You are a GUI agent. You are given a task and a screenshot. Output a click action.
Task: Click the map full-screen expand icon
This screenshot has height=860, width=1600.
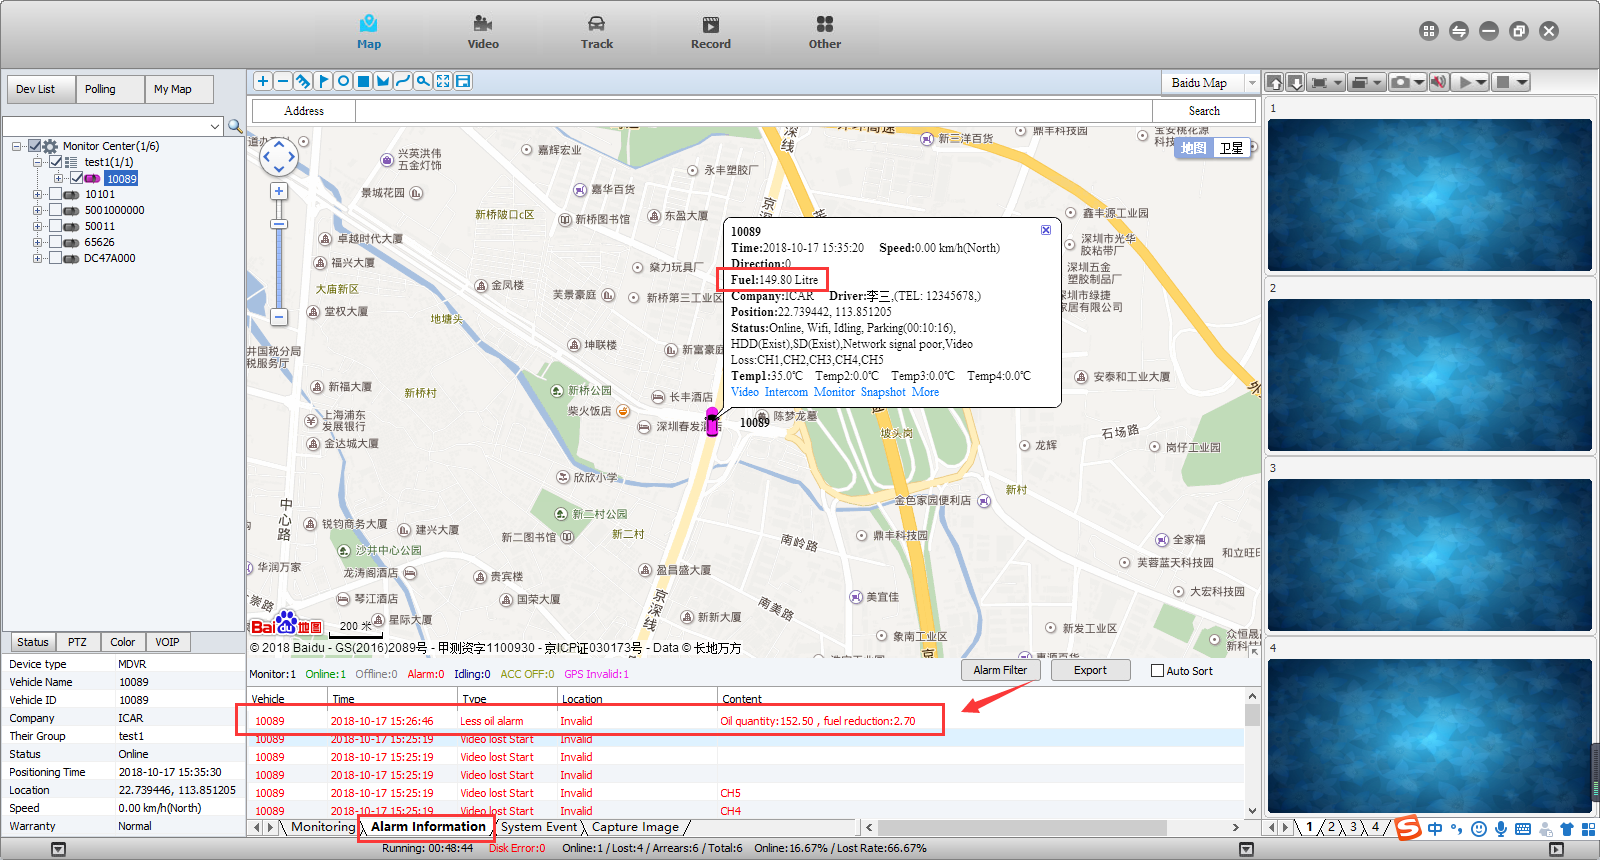[443, 81]
